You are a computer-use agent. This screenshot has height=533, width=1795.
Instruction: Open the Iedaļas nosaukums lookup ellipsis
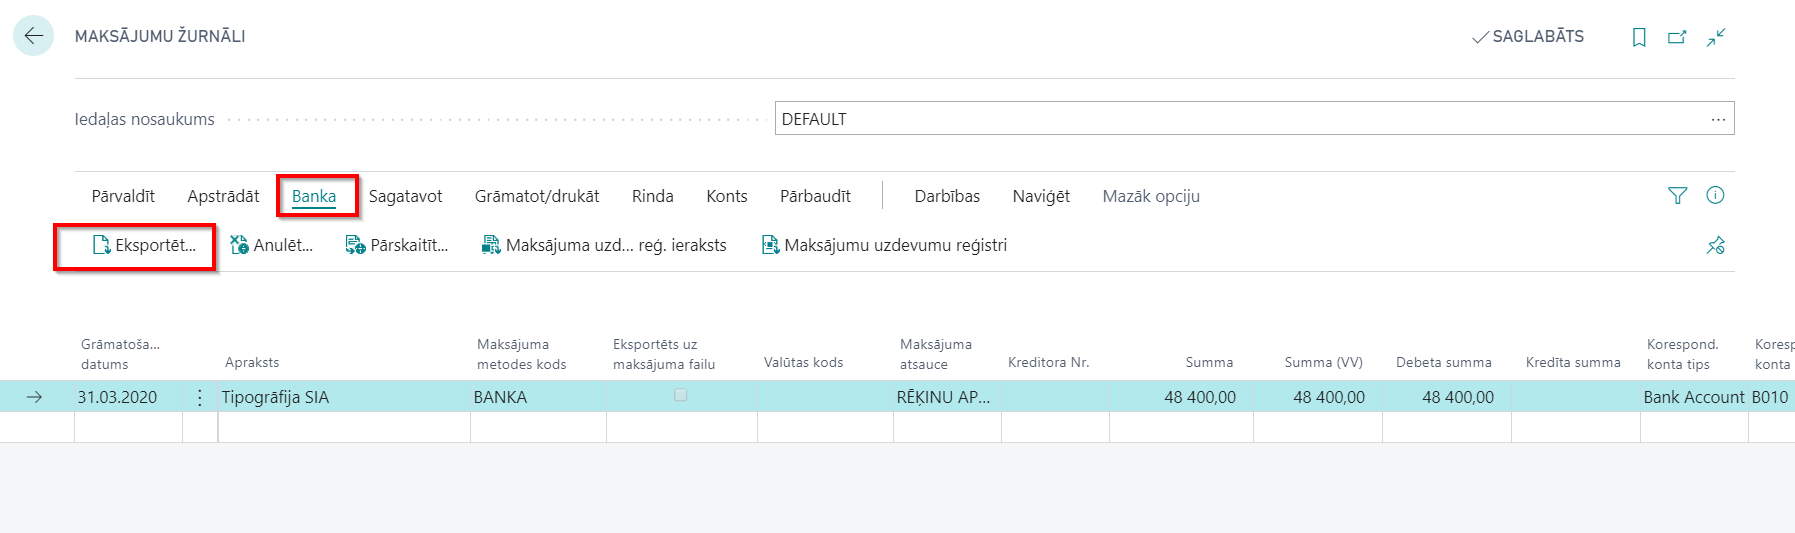point(1718,119)
